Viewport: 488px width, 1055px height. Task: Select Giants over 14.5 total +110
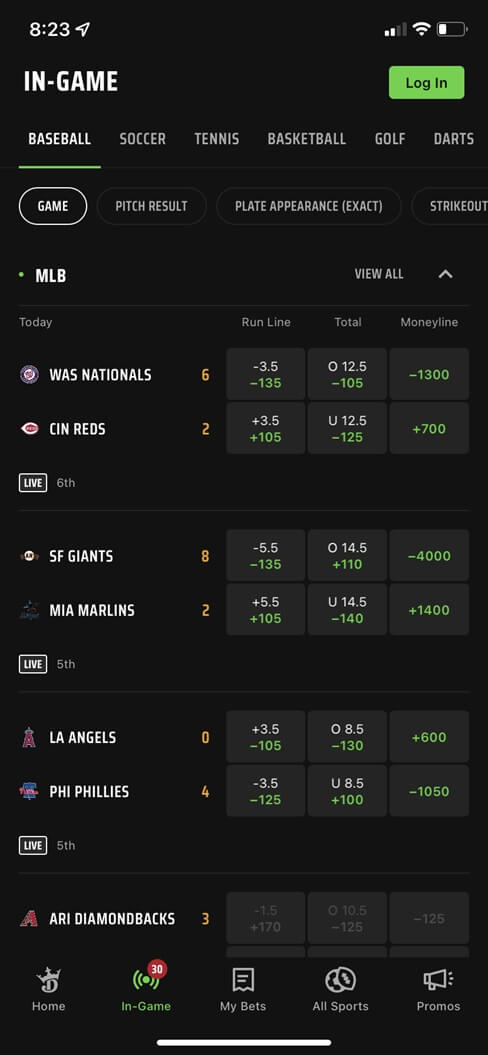[347, 556]
